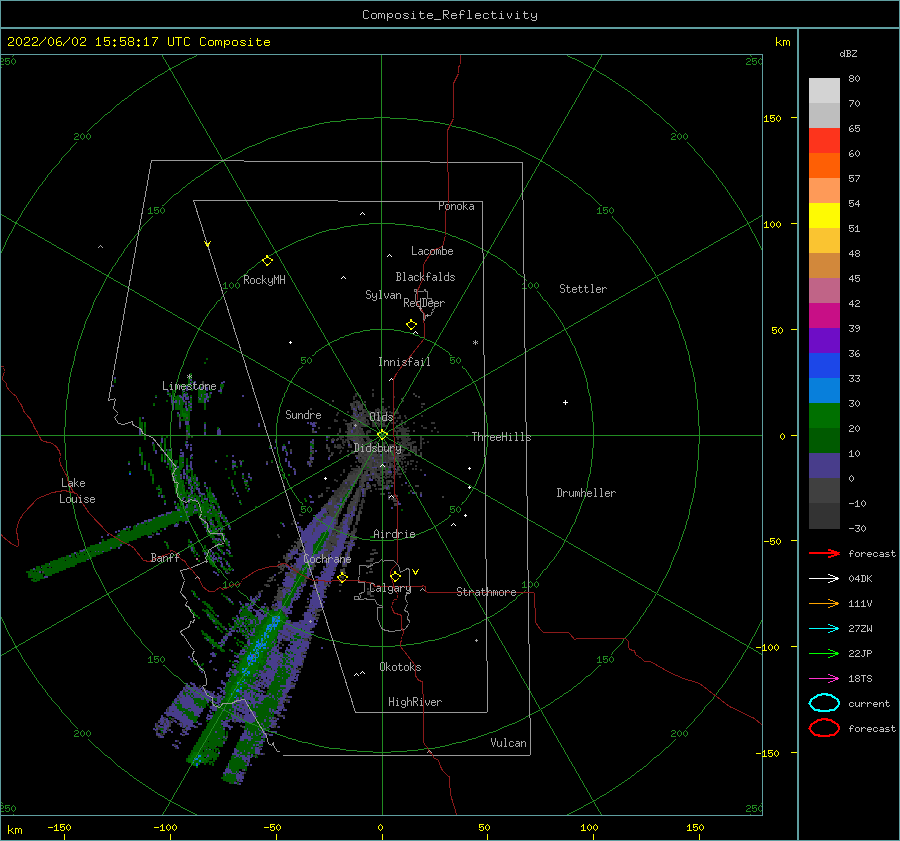Click the Lacombe town label
This screenshot has height=841, width=900.
coord(432,251)
